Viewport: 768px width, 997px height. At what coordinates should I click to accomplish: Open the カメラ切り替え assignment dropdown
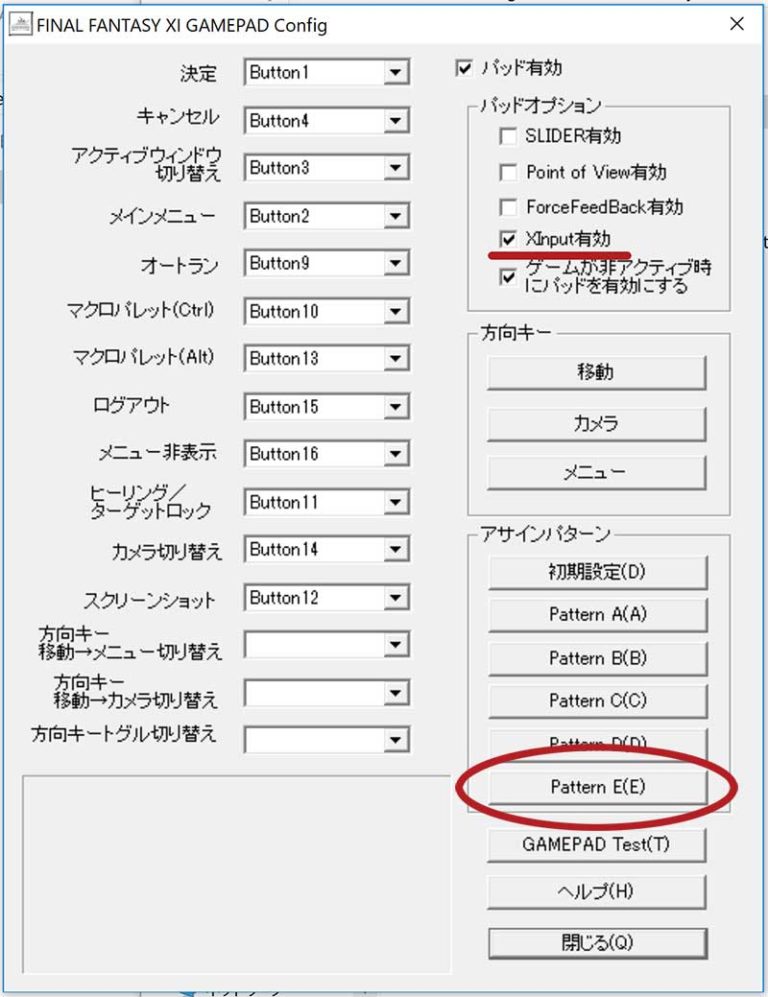(398, 549)
